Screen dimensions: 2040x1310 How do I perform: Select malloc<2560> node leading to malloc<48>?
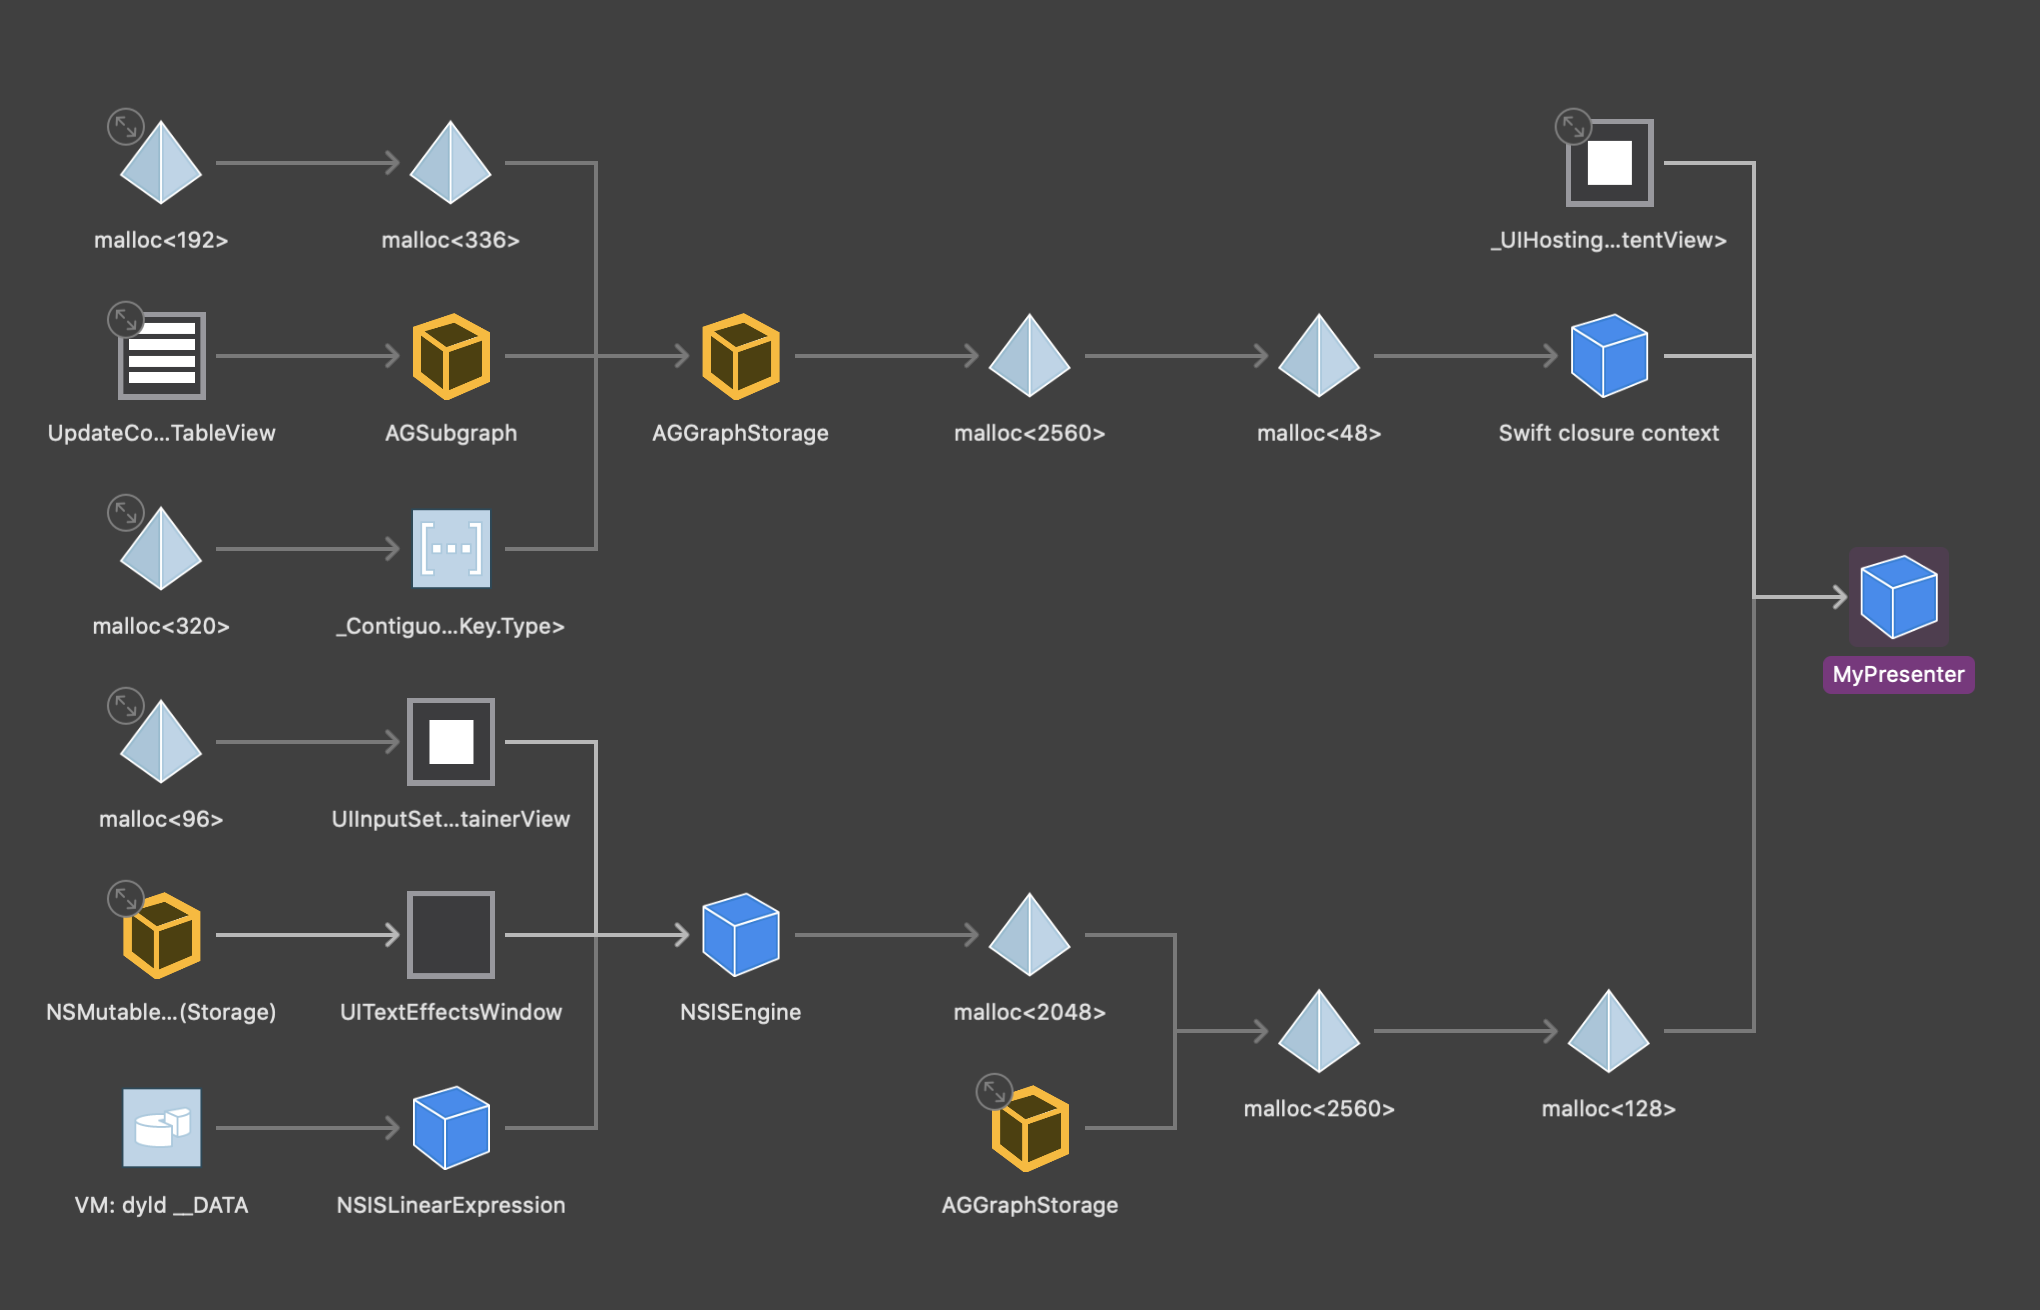(1030, 355)
